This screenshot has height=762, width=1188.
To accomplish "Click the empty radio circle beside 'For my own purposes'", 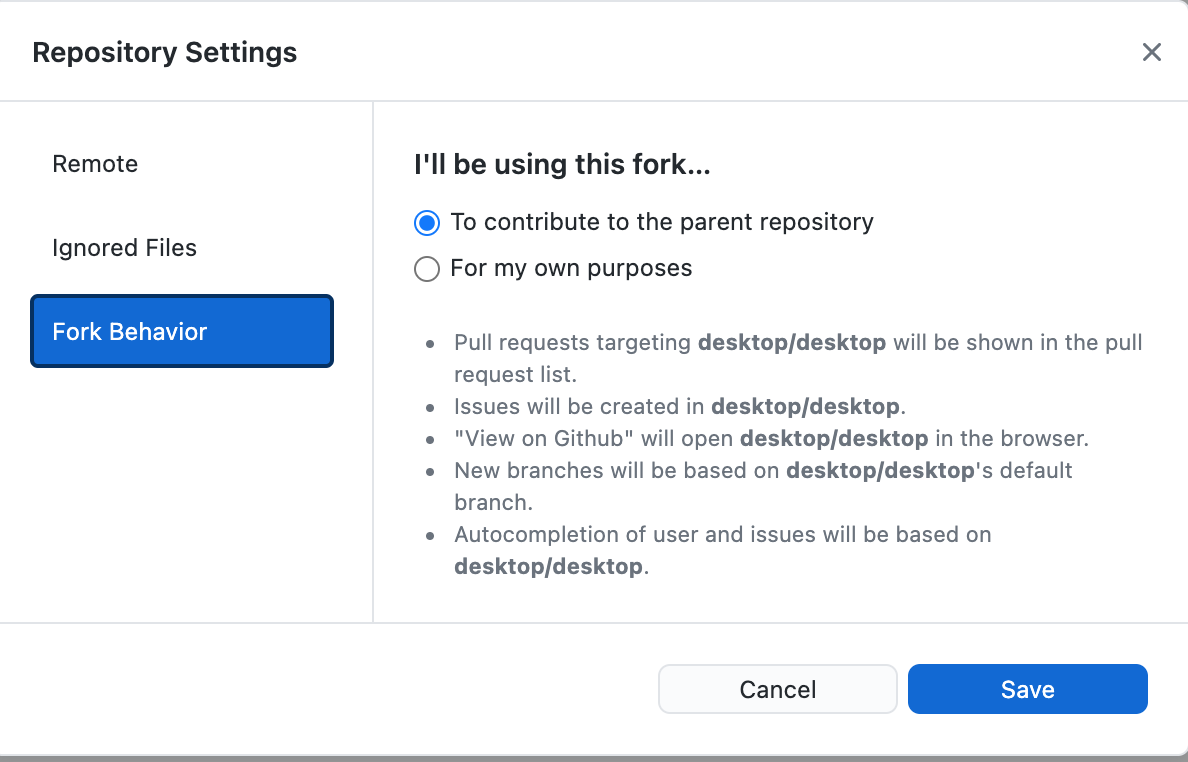I will (x=427, y=268).
